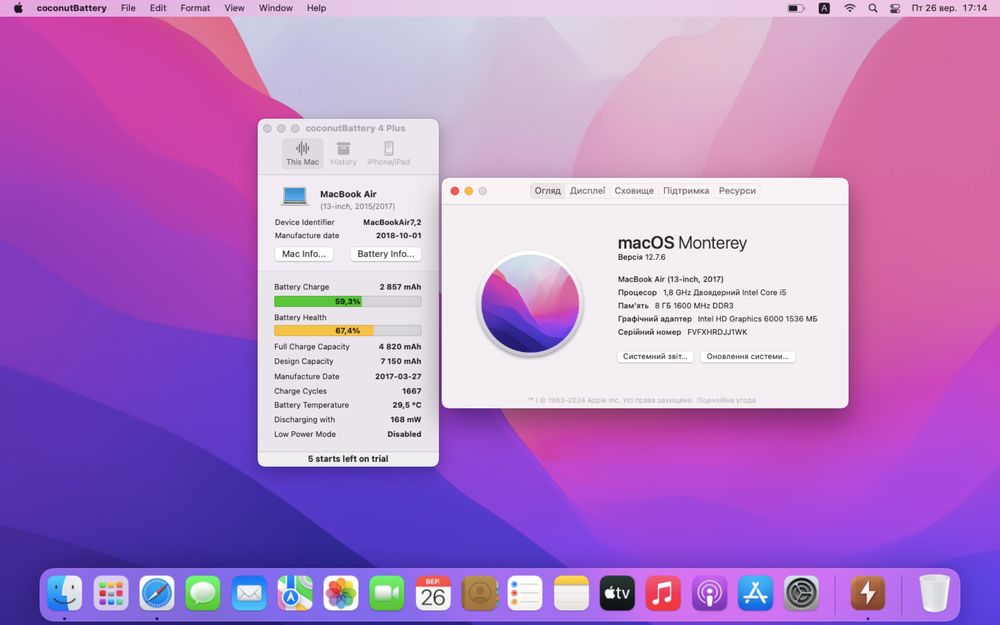Open Maps from the Dock
The height and width of the screenshot is (625, 1000).
[295, 593]
